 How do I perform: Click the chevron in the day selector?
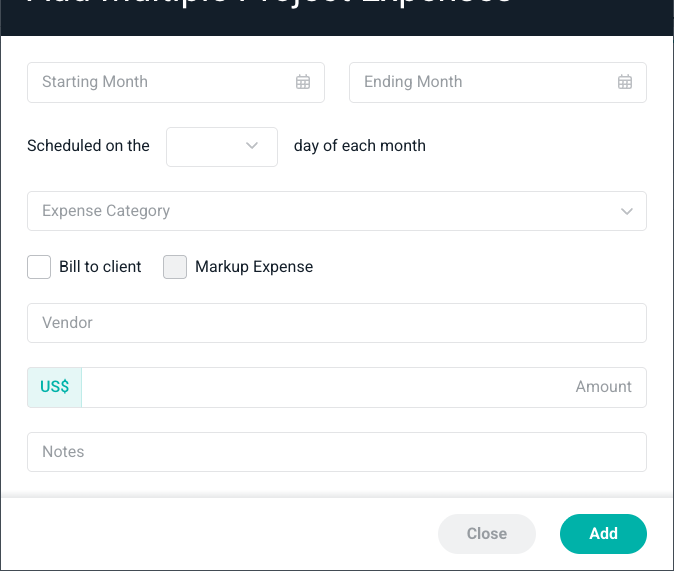(x=251, y=145)
